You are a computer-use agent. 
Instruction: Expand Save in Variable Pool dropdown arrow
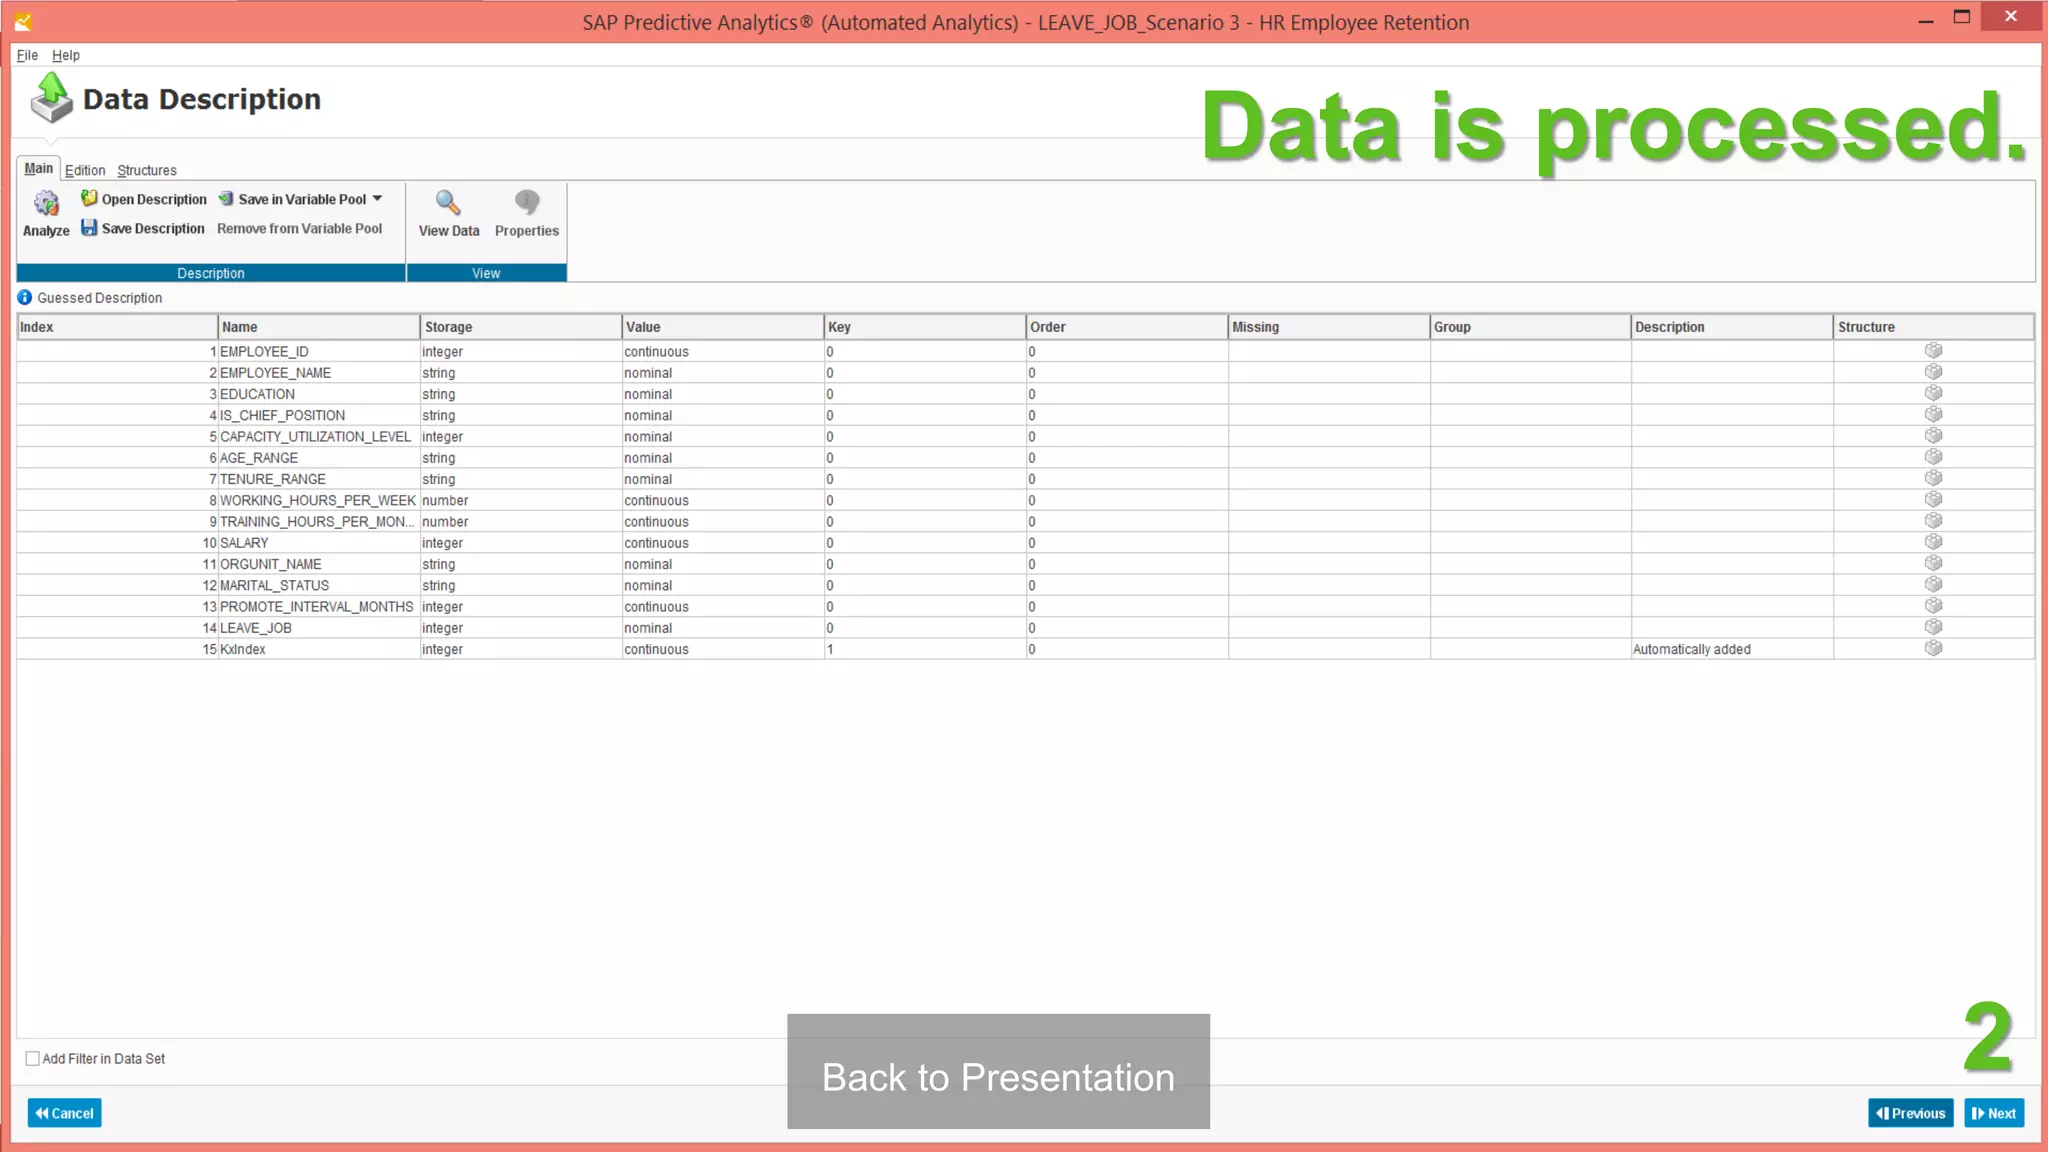[377, 198]
